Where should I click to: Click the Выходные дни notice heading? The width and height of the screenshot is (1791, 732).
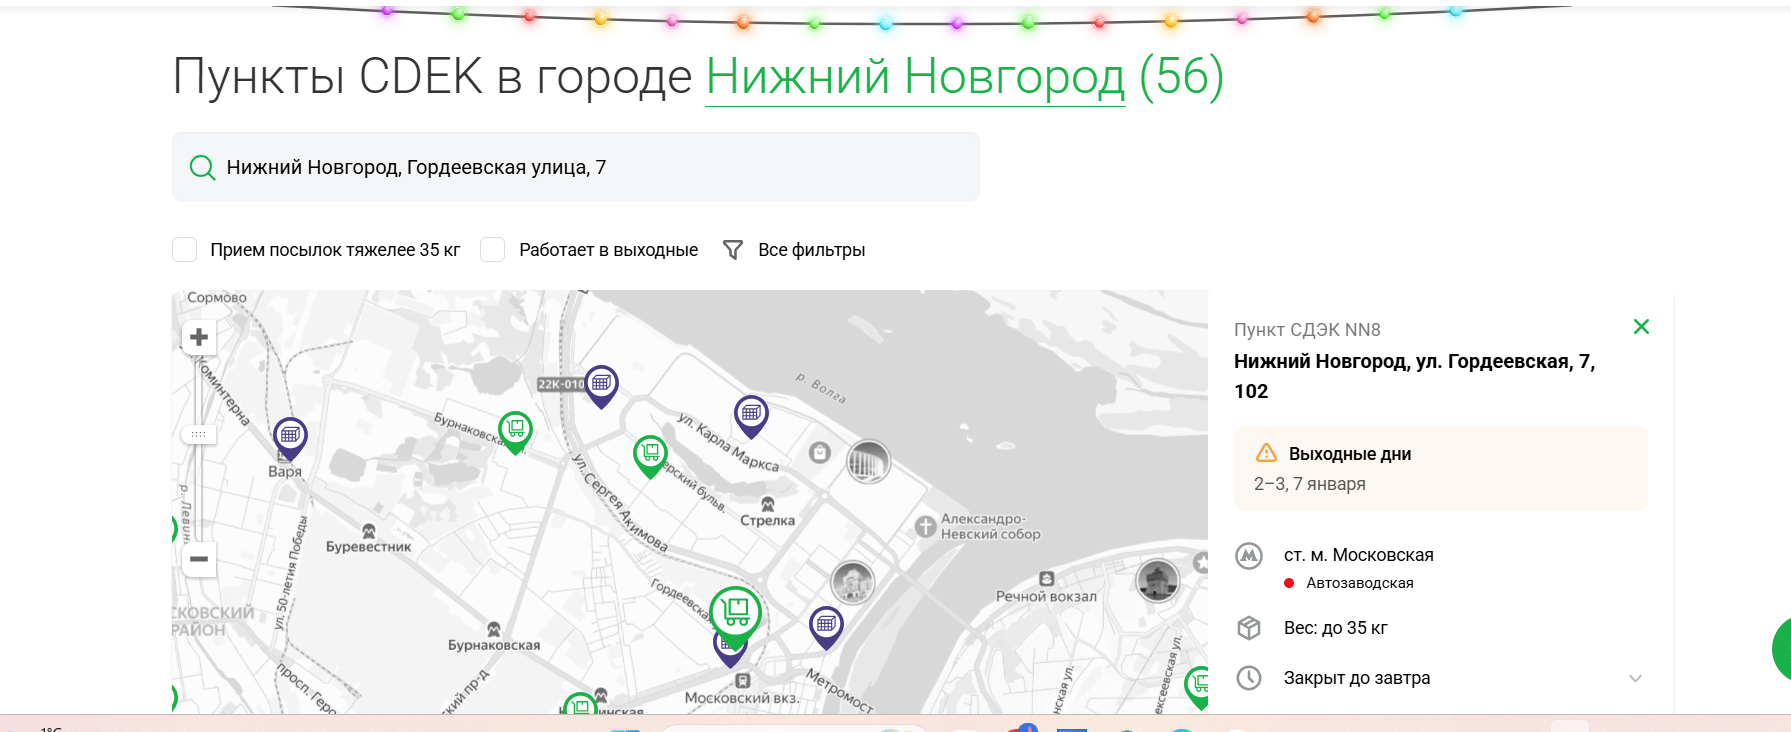pyautogui.click(x=1350, y=454)
